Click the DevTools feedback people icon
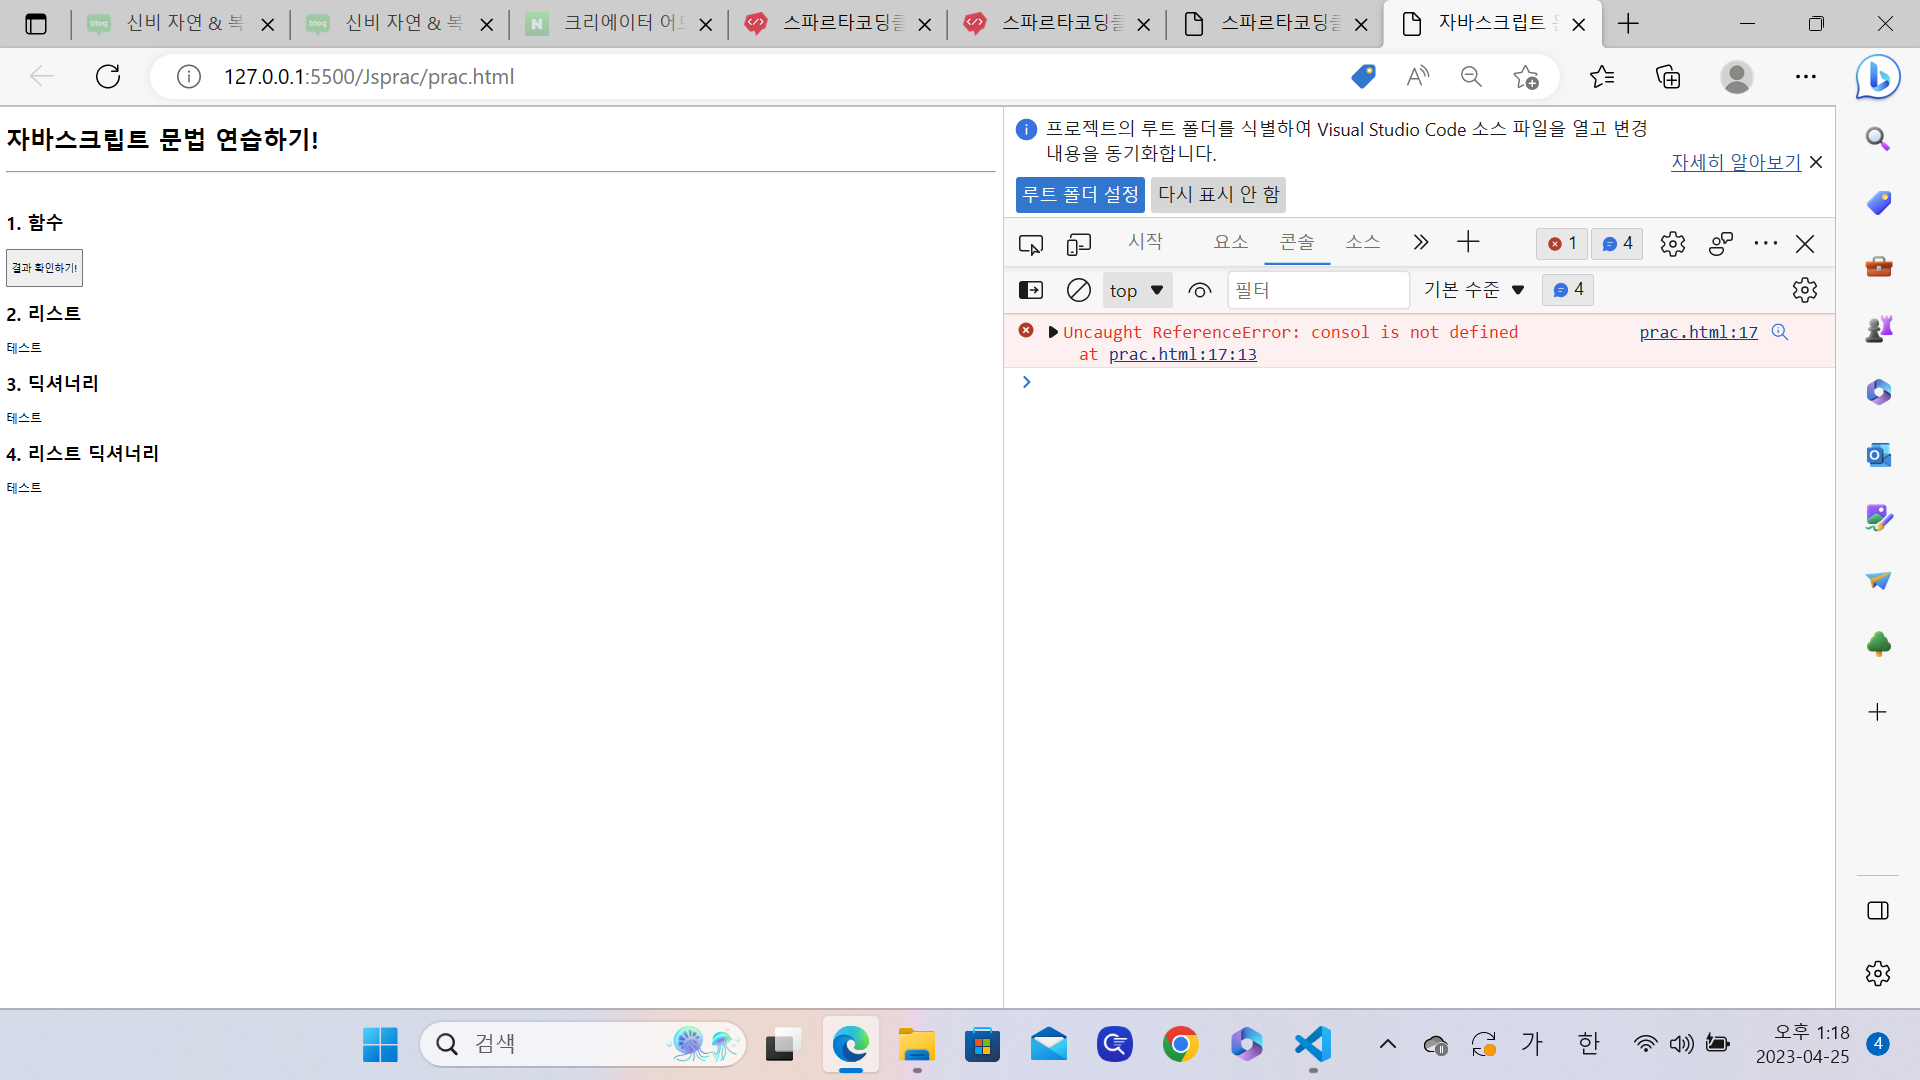The image size is (1920, 1080). point(1721,244)
